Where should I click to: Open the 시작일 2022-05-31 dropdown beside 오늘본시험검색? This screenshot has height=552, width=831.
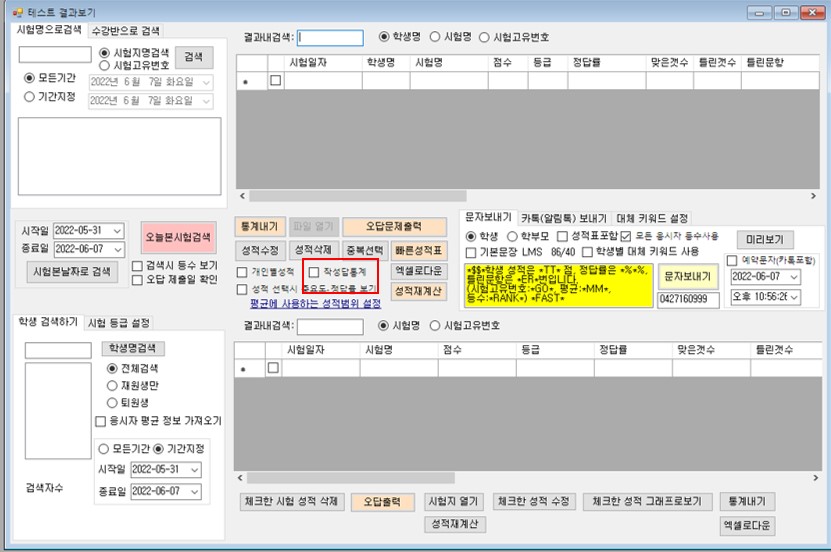pyautogui.click(x=118, y=231)
